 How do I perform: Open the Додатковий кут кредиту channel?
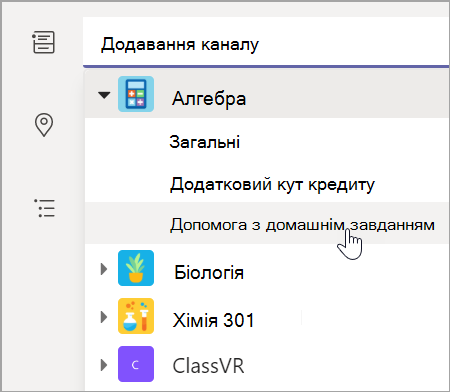[x=267, y=184]
